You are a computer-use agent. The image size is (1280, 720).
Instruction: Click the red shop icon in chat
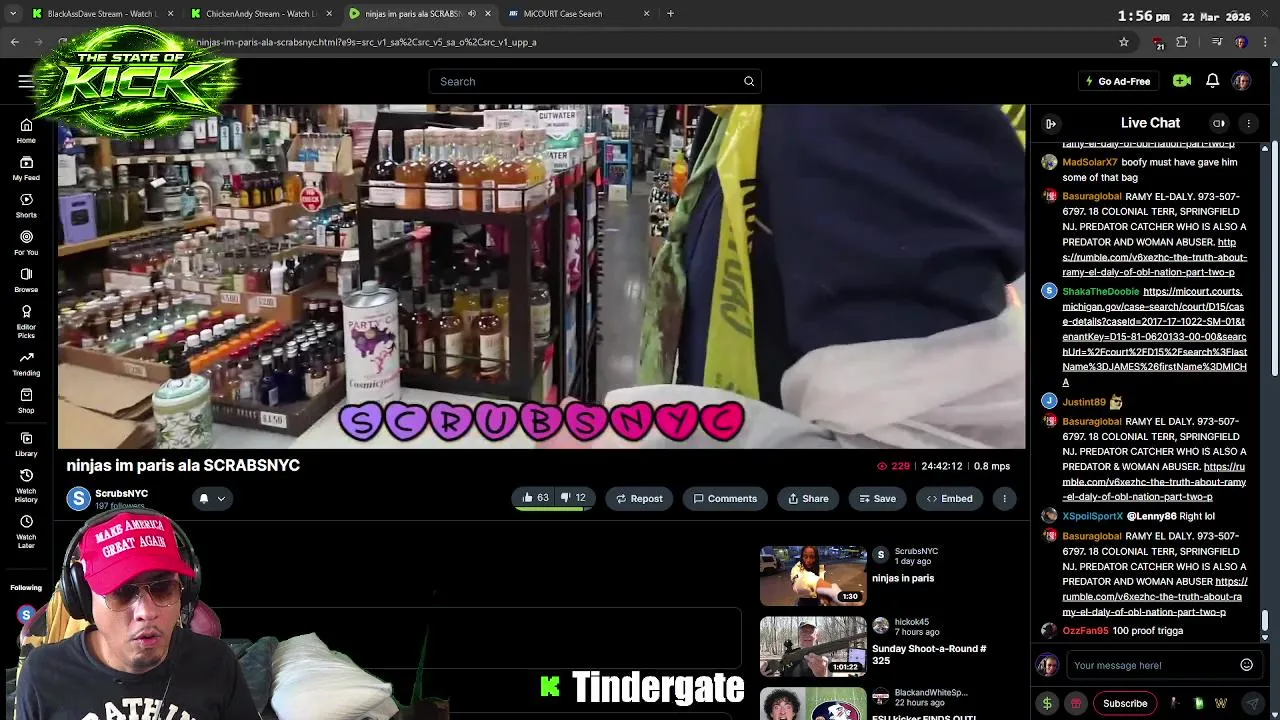[x=1076, y=704]
